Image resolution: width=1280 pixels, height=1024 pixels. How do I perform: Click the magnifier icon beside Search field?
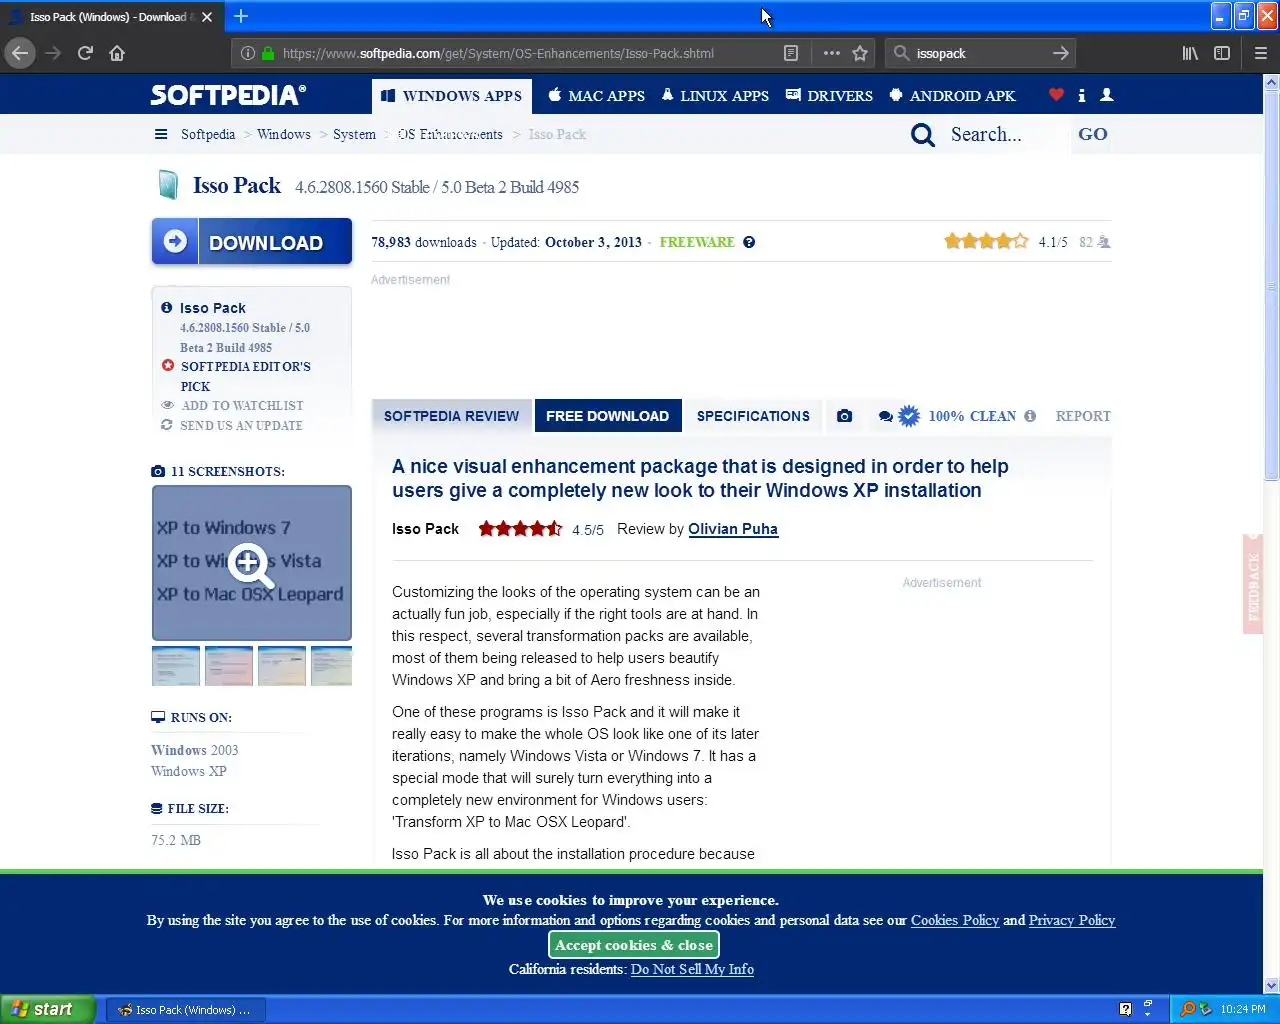pos(923,135)
